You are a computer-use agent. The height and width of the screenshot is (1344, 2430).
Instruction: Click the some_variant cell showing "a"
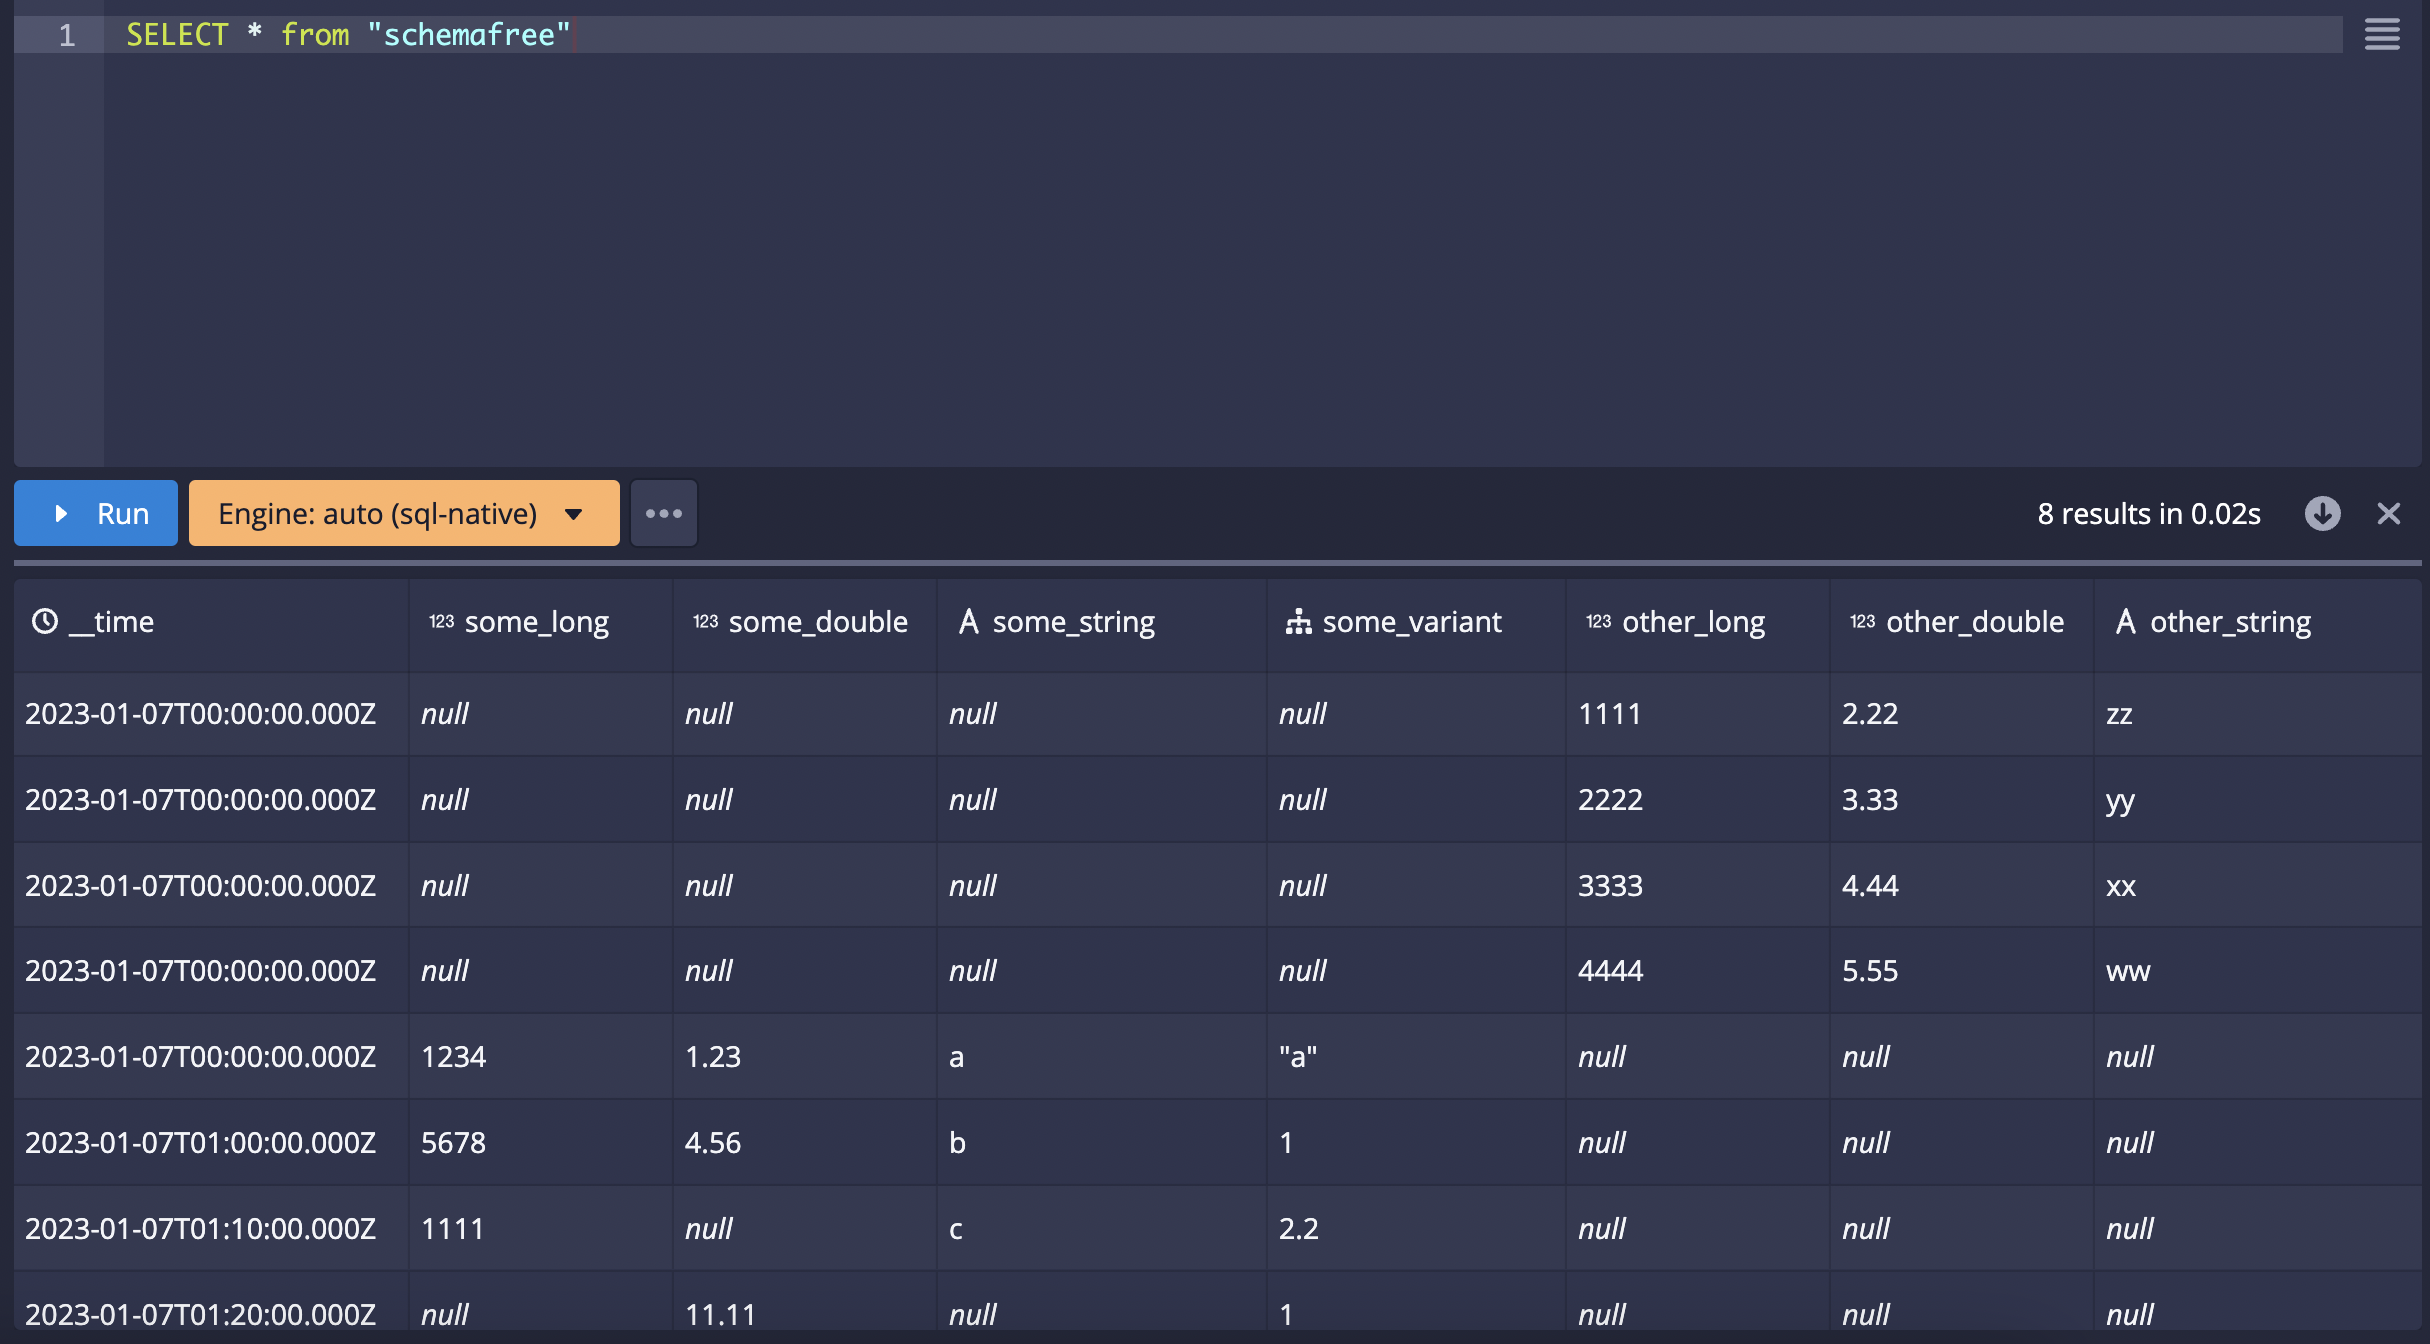tap(1297, 1057)
